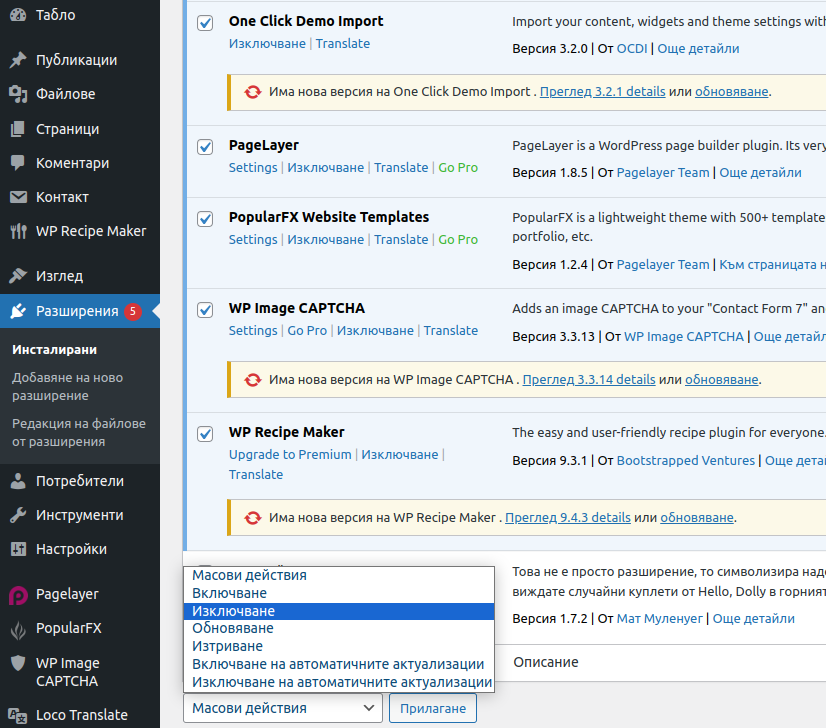Open 'Добавяне на ново разширение' submenu item
This screenshot has width=826, height=728.
[x=67, y=387]
